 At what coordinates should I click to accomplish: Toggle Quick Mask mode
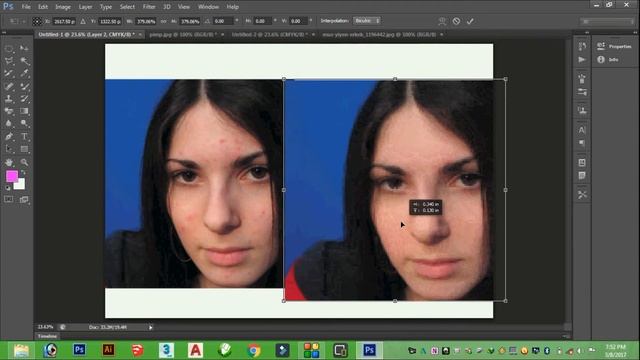(9, 200)
